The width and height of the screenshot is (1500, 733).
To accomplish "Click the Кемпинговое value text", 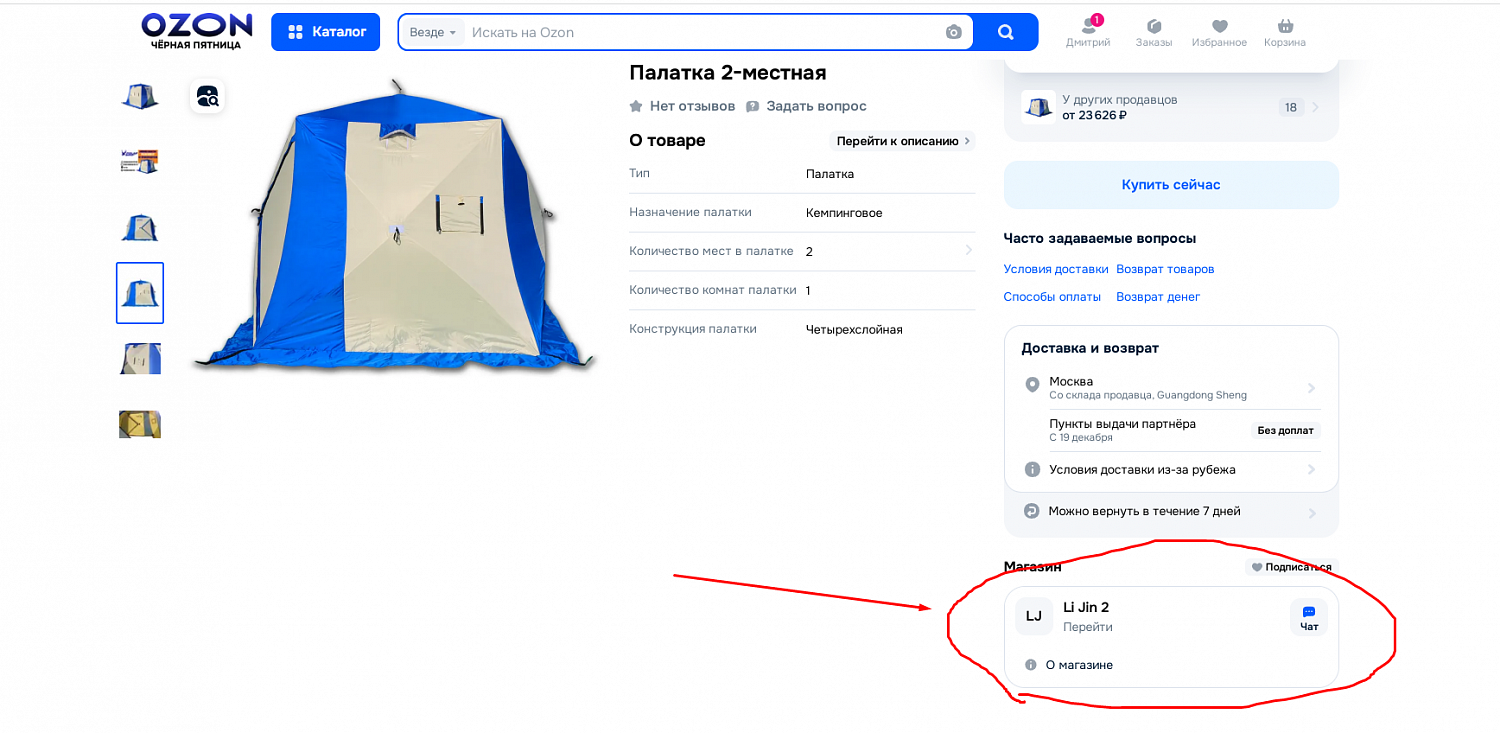I will click(x=844, y=213).
